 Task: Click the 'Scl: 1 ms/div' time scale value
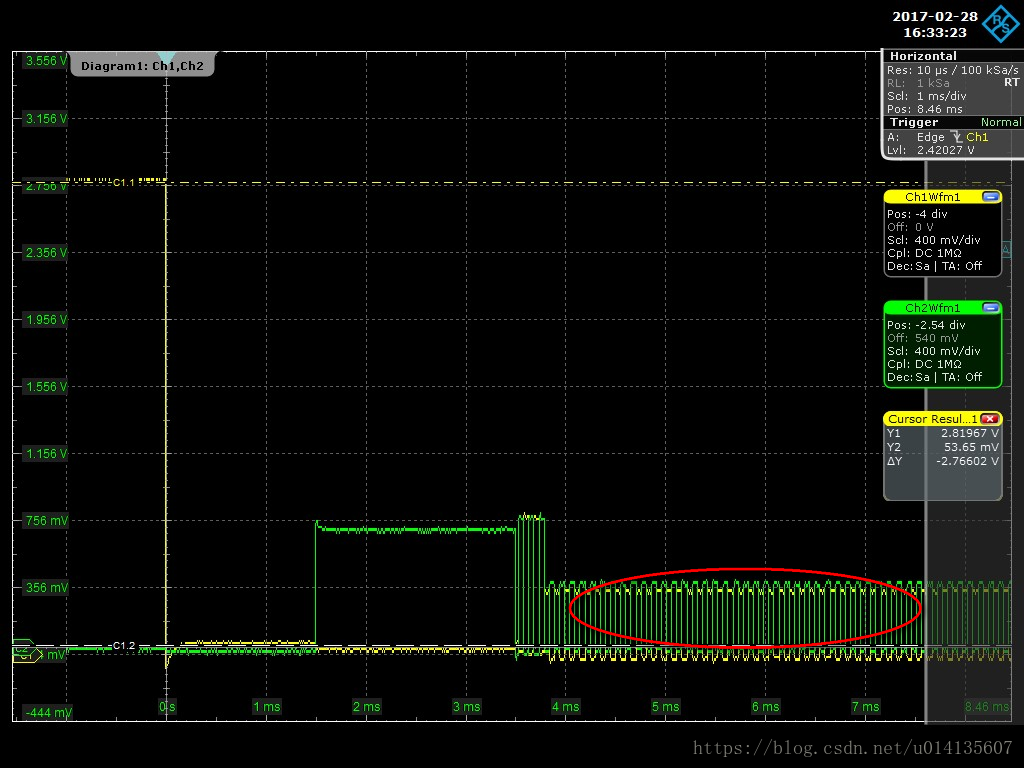[x=926, y=96]
